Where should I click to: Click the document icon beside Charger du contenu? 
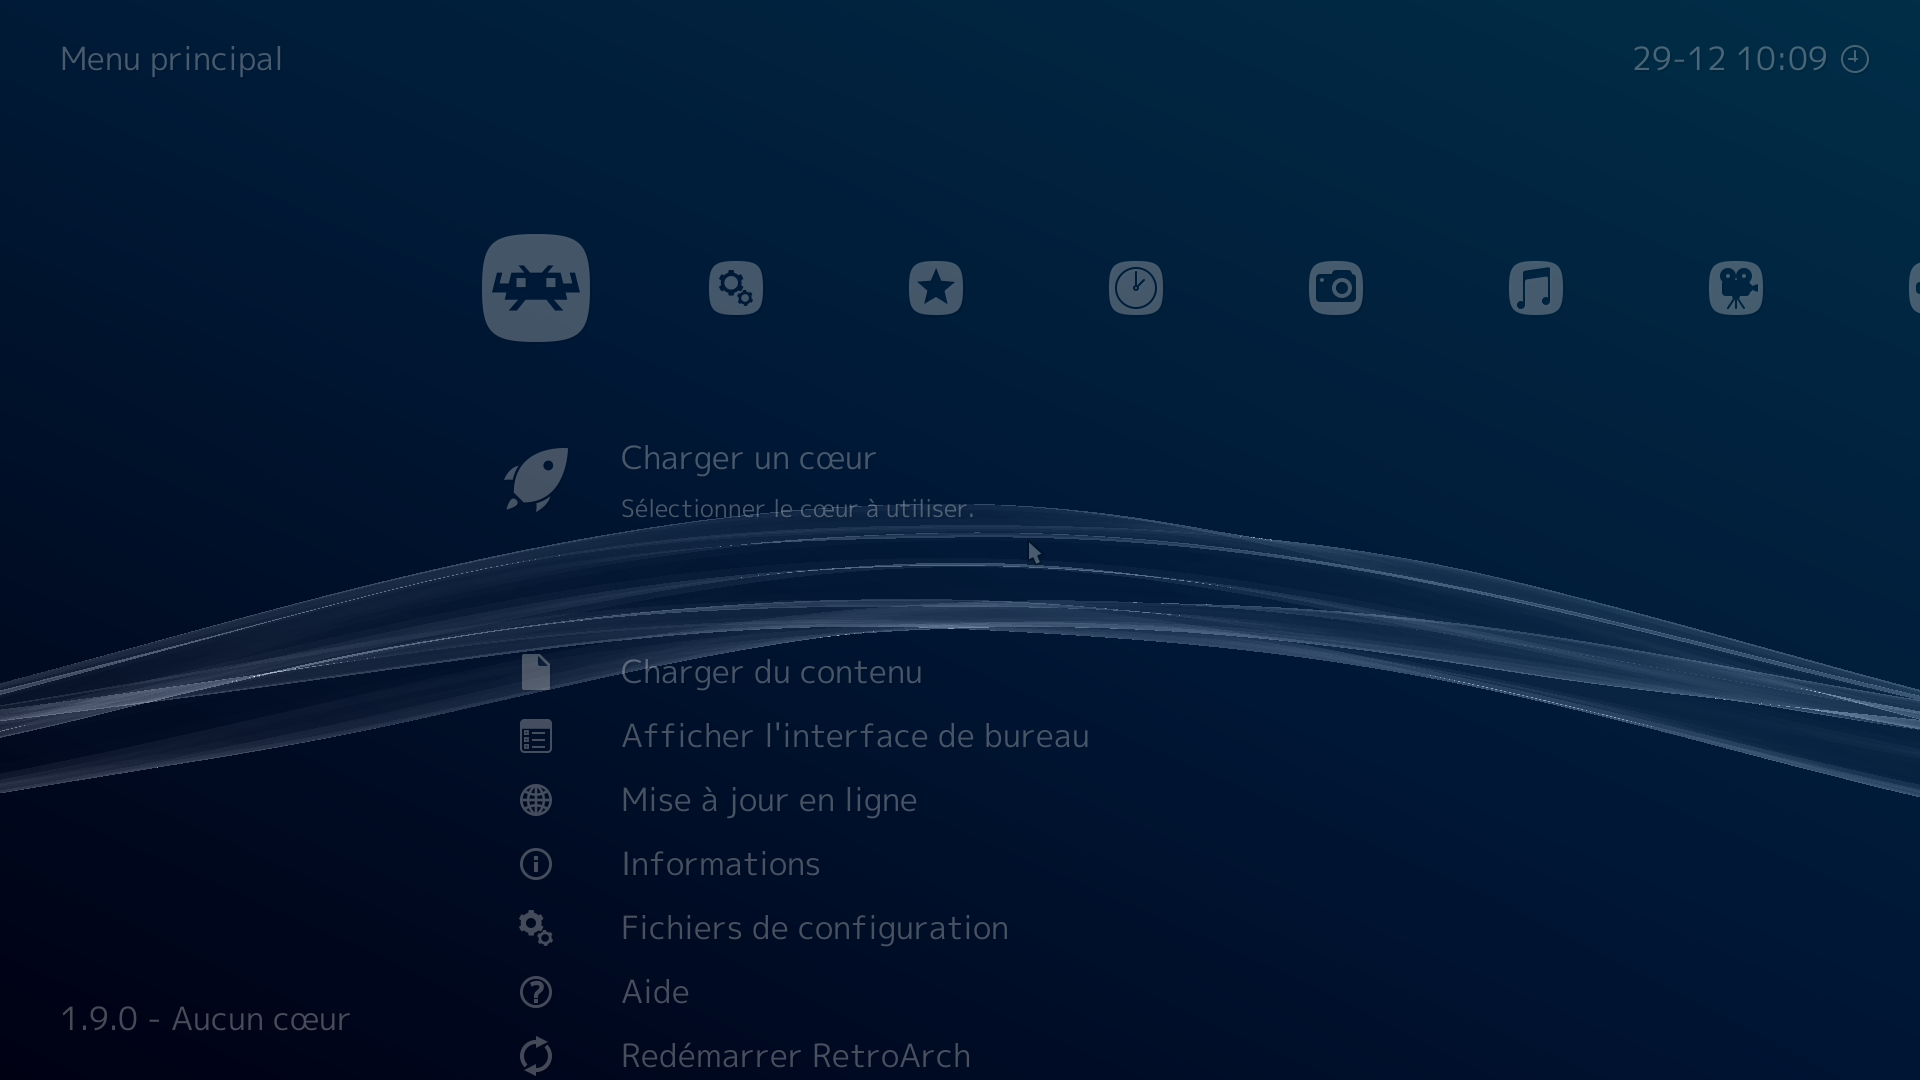tap(536, 671)
